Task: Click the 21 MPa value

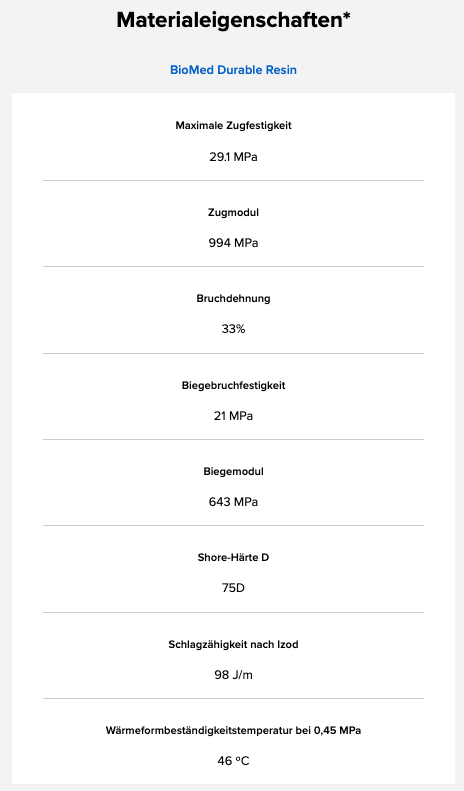Action: click(x=233, y=416)
